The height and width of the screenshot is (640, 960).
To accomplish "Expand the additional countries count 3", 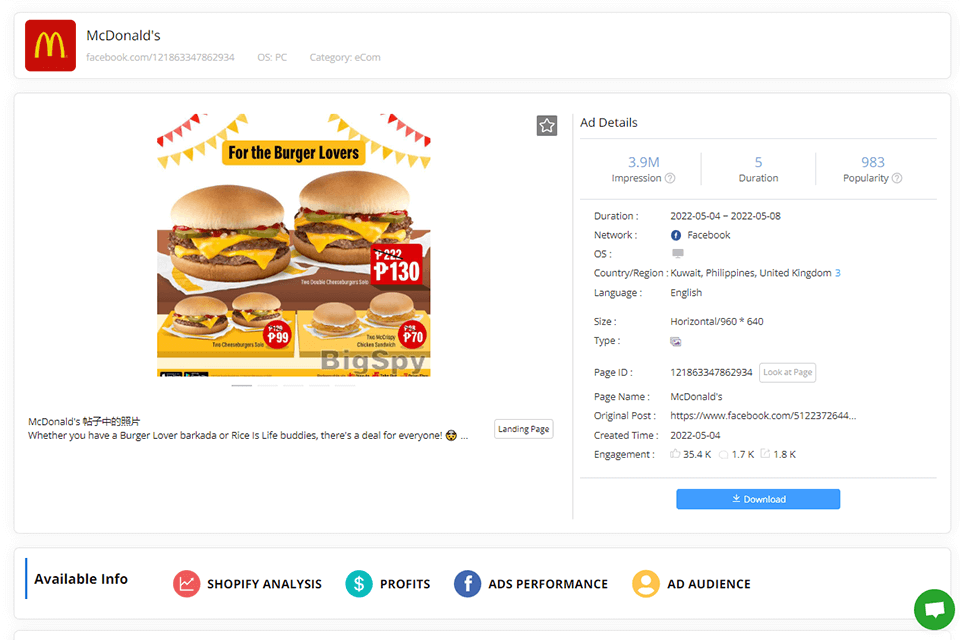I will coord(838,273).
